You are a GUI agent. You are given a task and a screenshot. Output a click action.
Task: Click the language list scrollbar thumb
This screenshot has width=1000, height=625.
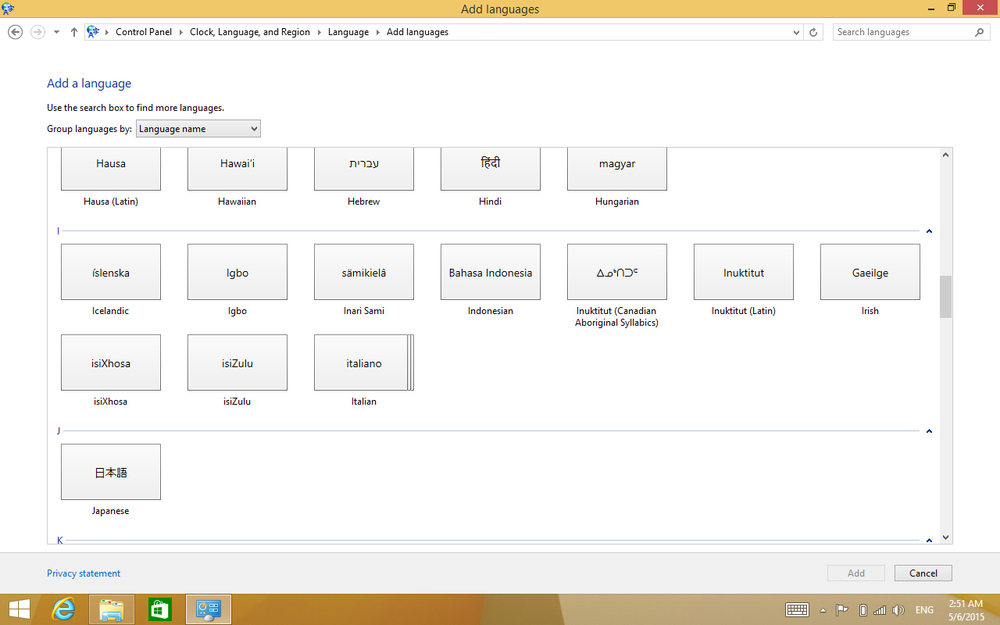click(945, 297)
